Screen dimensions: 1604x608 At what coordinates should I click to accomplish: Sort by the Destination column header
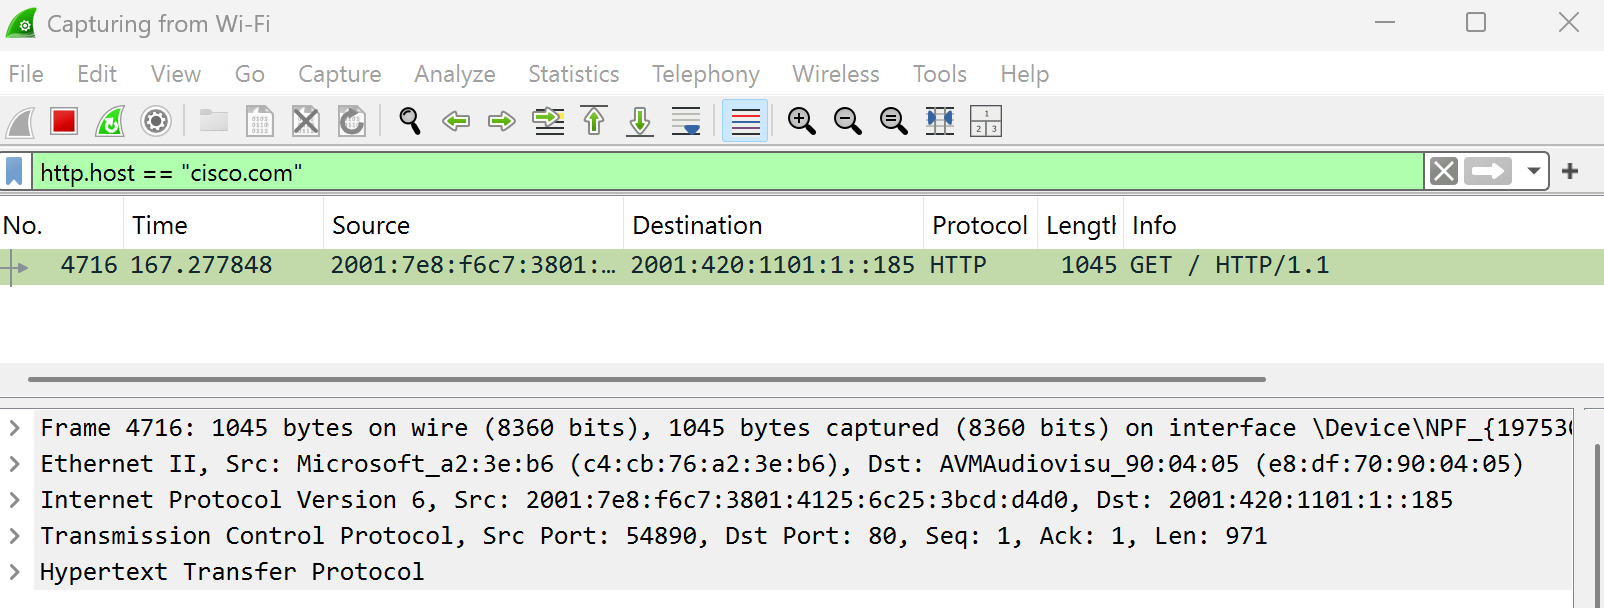pyautogui.click(x=774, y=226)
